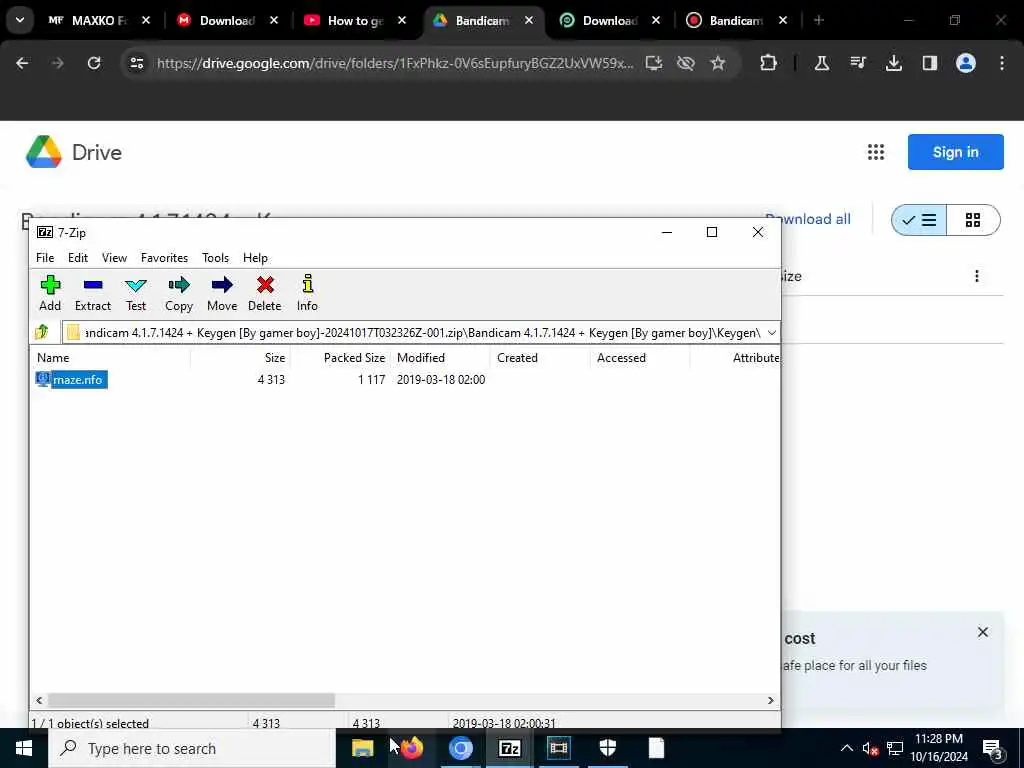Click the site information icon in address bar
This screenshot has width=1024, height=768.
click(x=136, y=63)
